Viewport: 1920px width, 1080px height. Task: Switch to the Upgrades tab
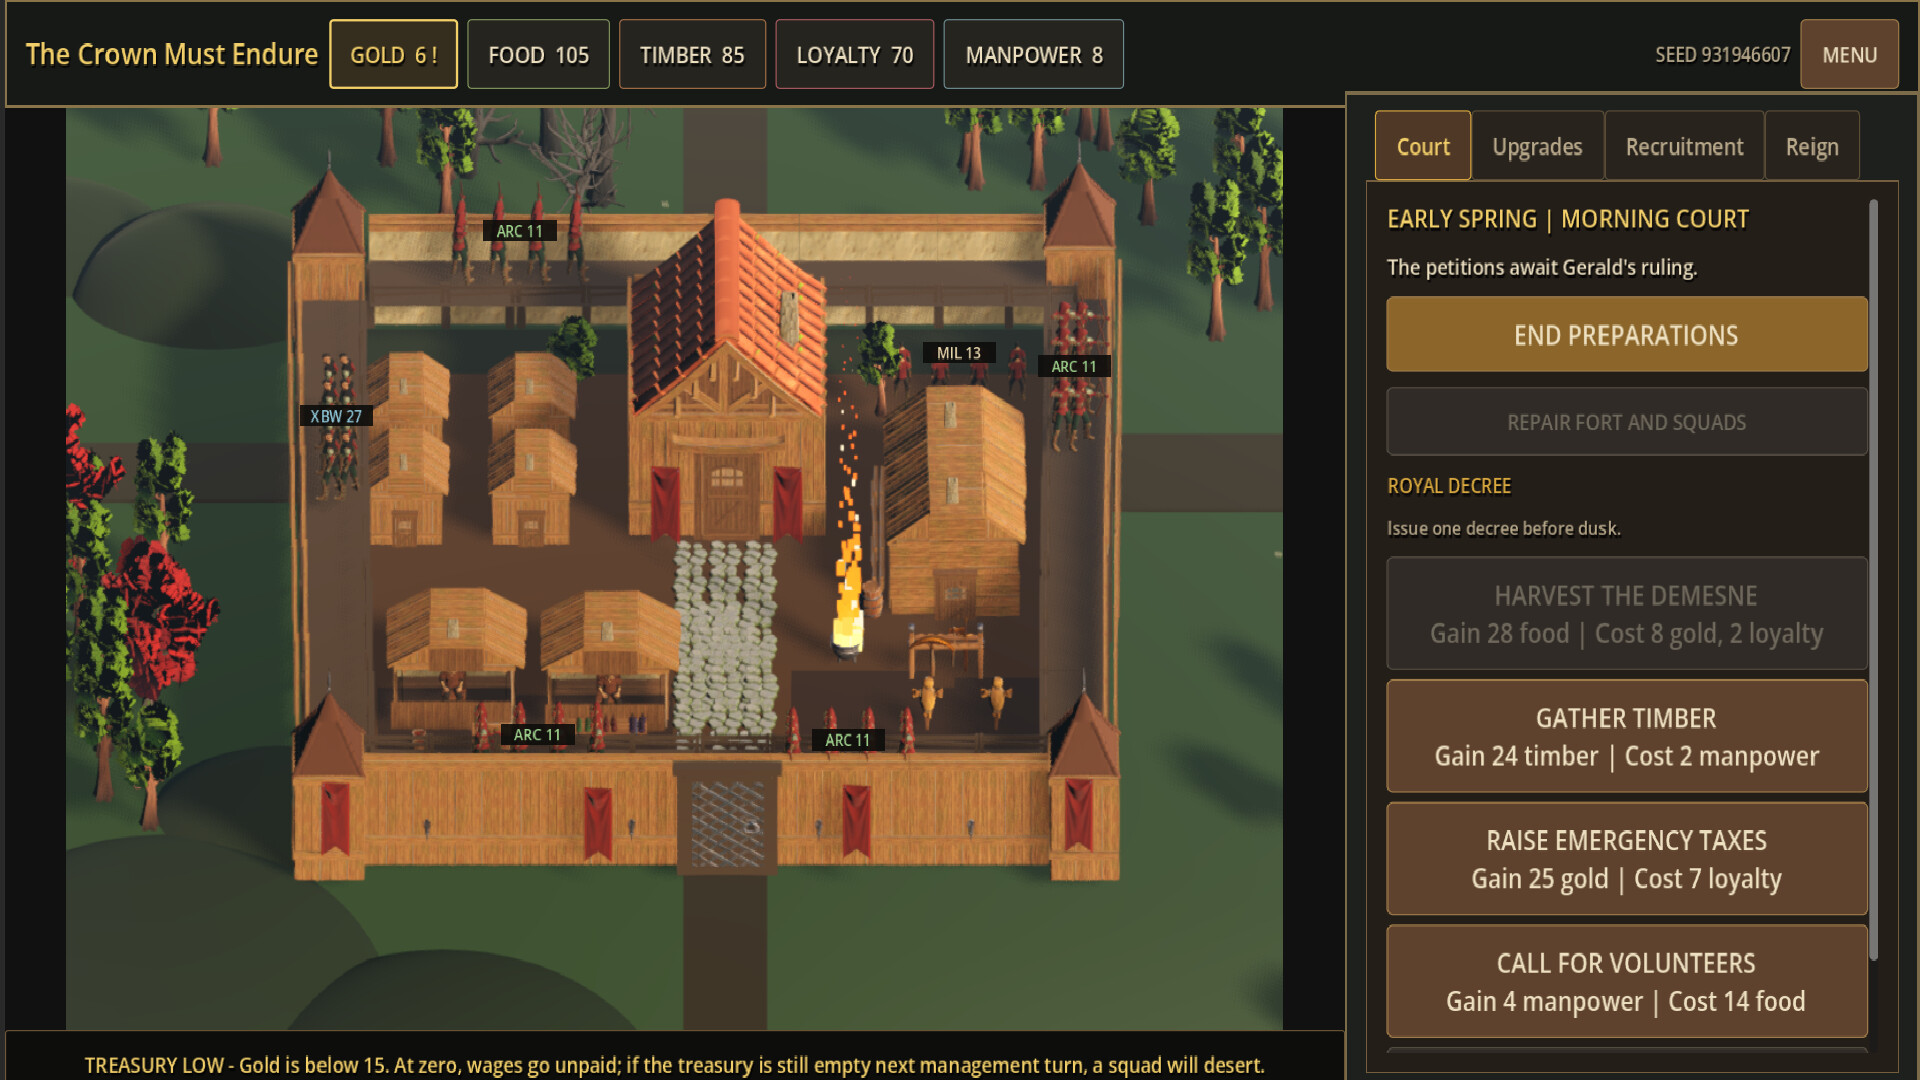pyautogui.click(x=1537, y=146)
